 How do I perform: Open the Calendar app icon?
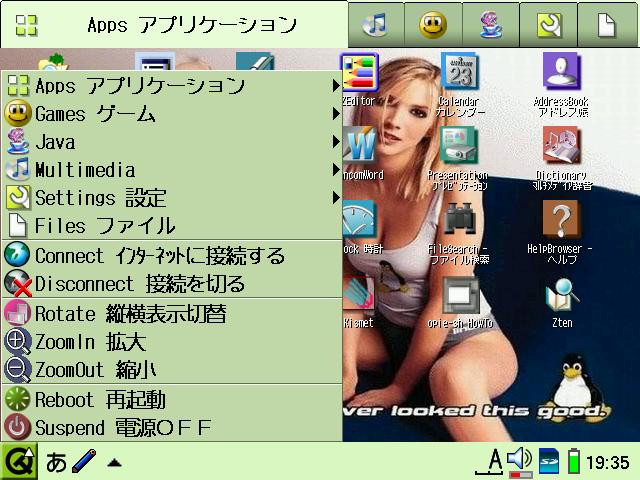460,74
